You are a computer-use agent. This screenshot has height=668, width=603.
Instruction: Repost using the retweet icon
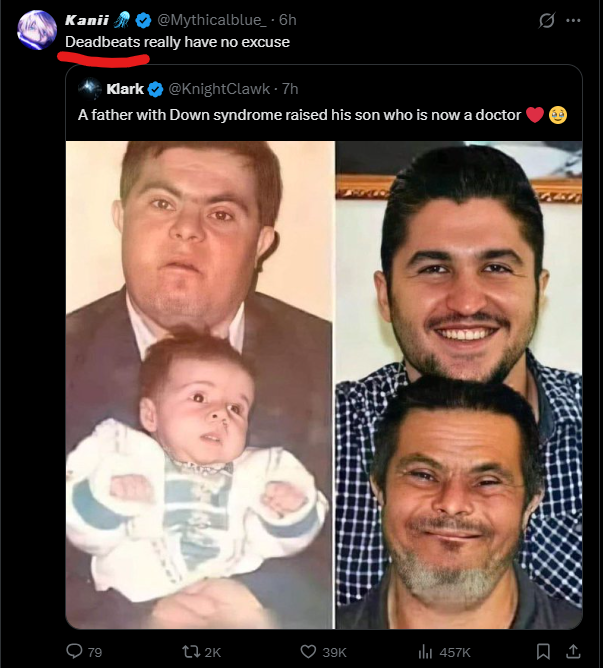[x=189, y=651]
